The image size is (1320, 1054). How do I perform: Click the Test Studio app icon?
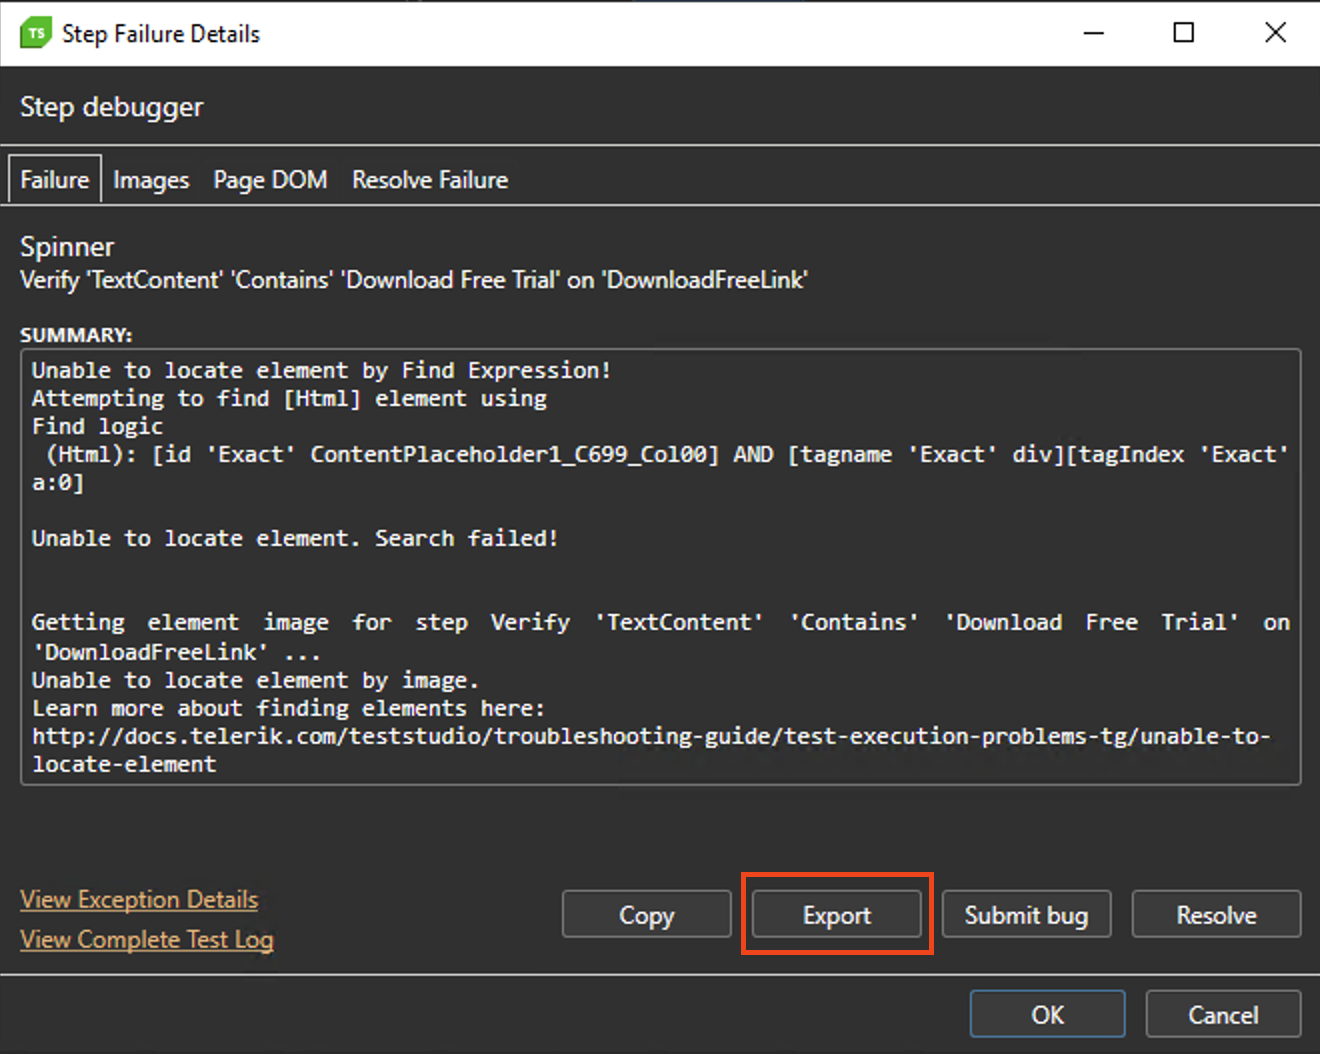coord(35,33)
